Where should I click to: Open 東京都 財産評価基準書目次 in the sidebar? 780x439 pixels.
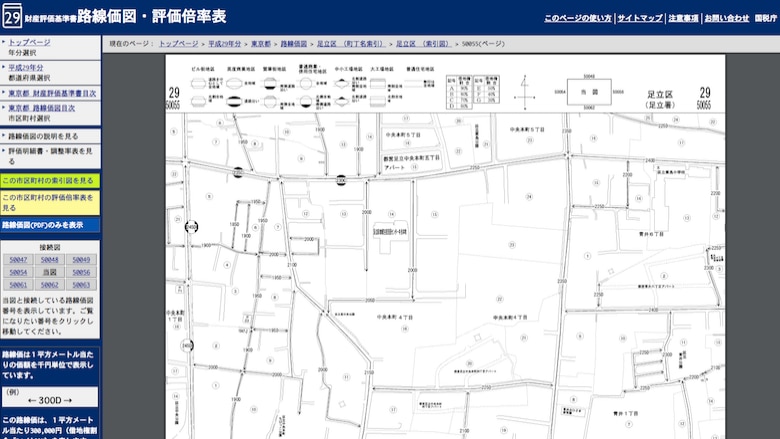[52, 93]
